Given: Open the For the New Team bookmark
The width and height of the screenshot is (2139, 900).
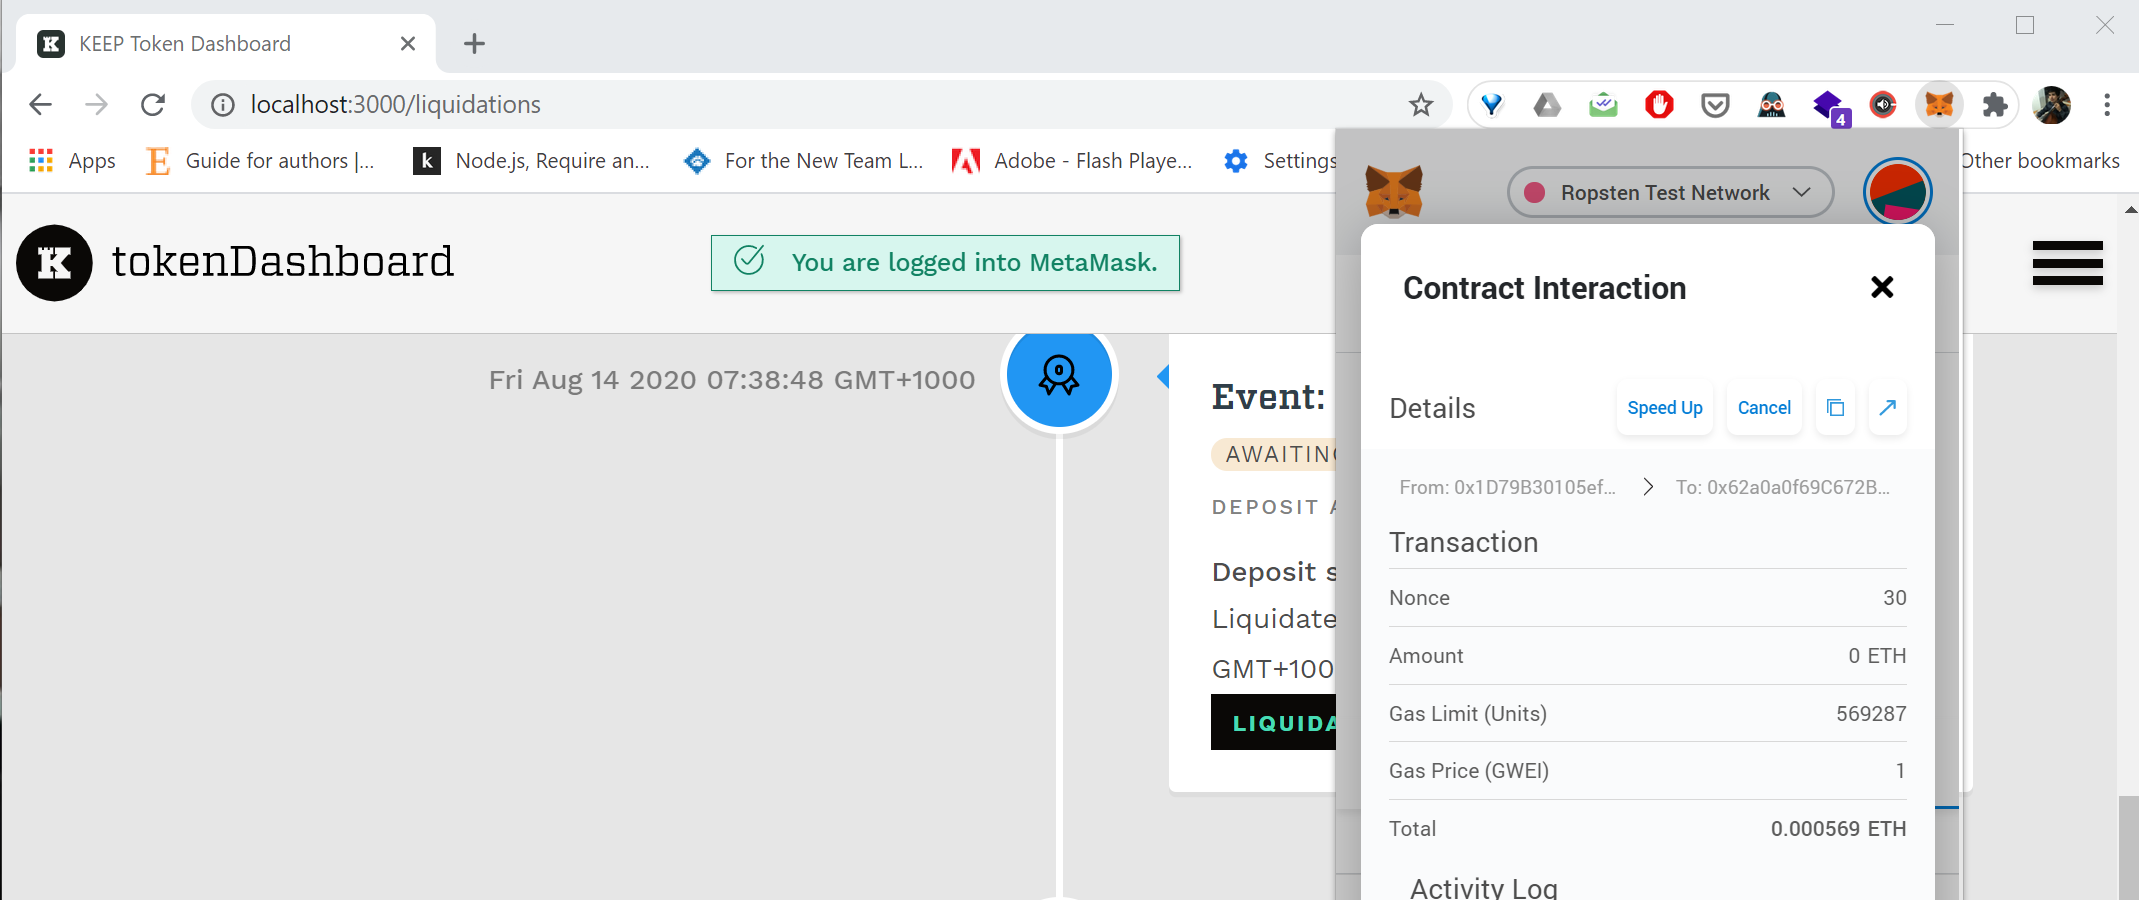Looking at the screenshot, I should 804,161.
